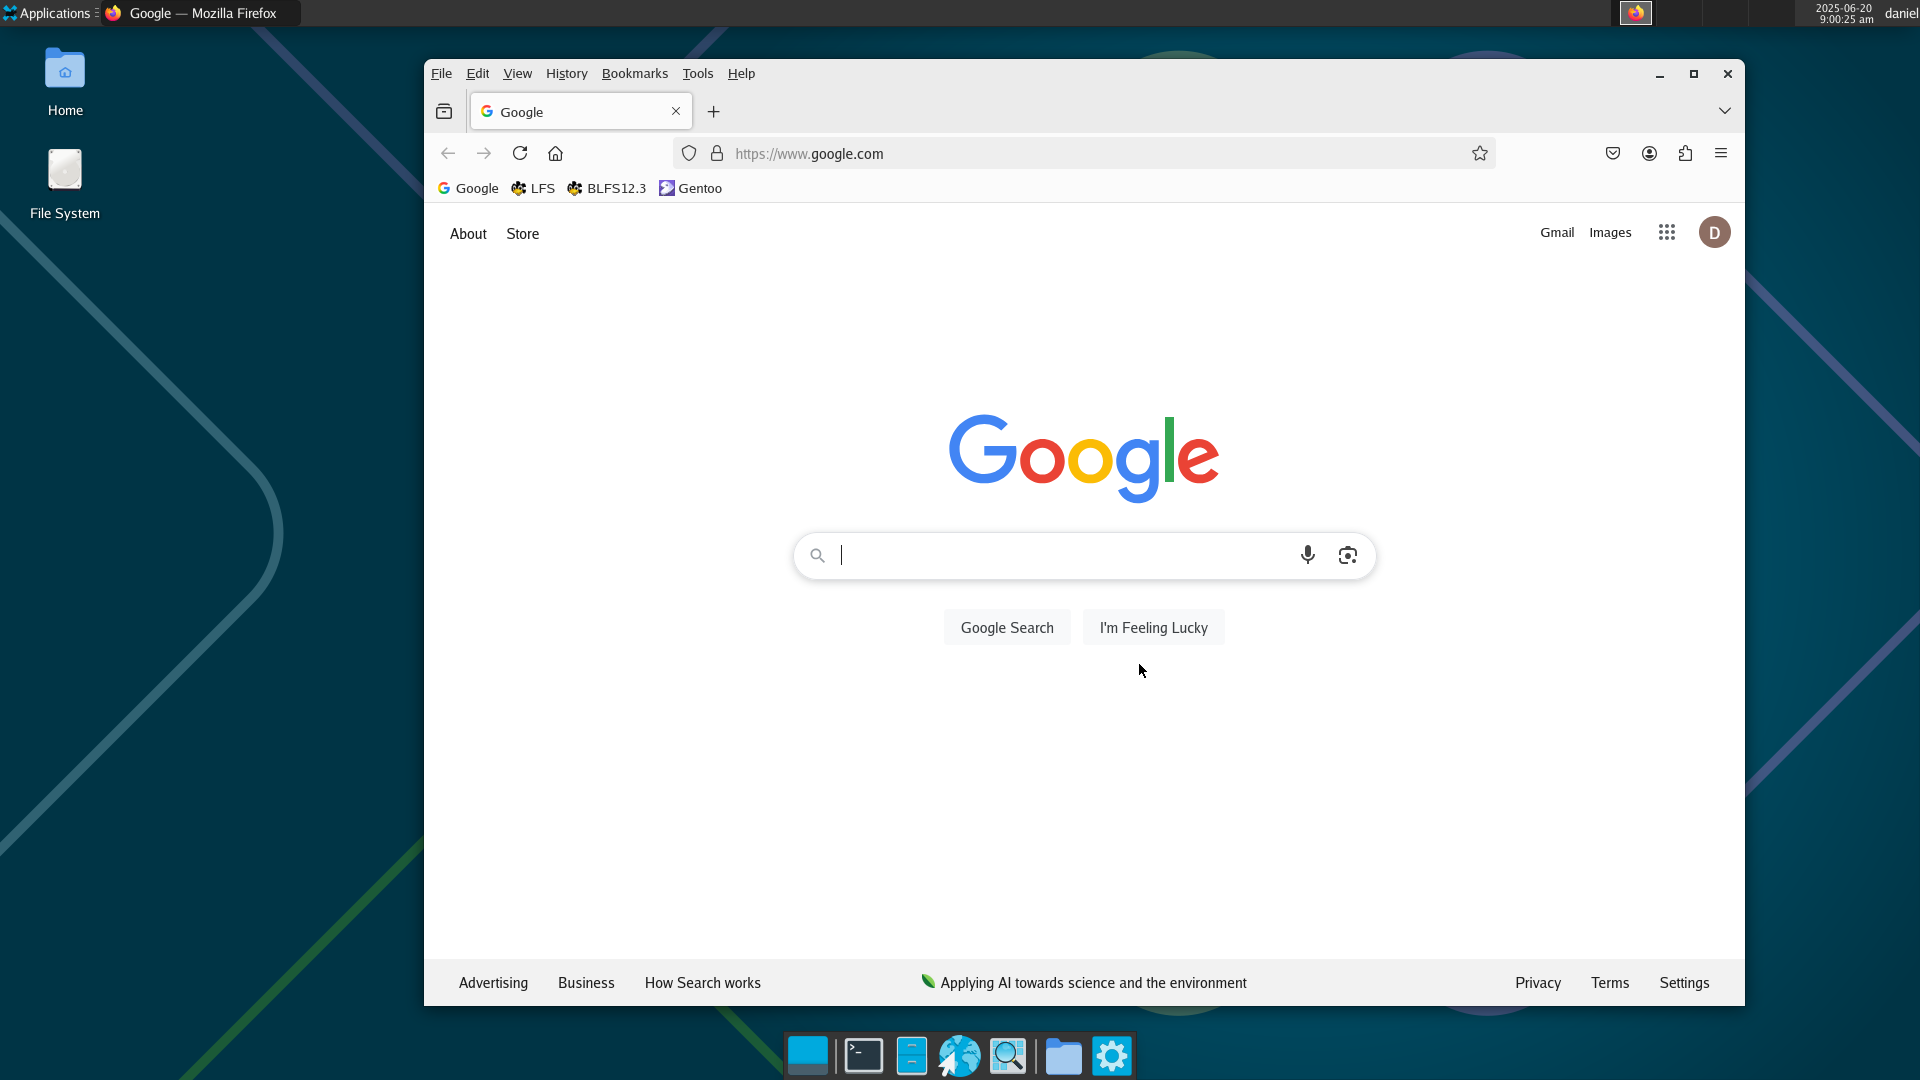1920x1080 pixels.
Task: Reload the current Google page
Action: (x=520, y=153)
